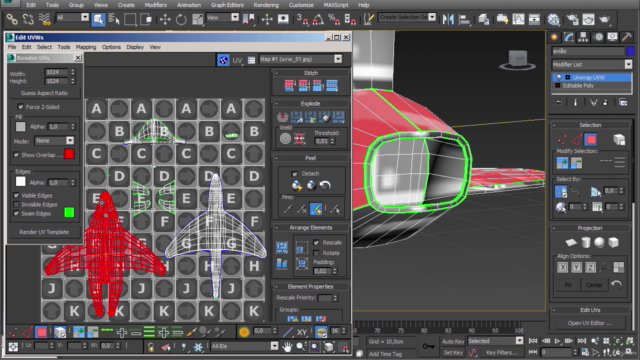The width and height of the screenshot is (640, 360).
Task: Enable Invisible Edges checkbox
Action: [x=16, y=204]
